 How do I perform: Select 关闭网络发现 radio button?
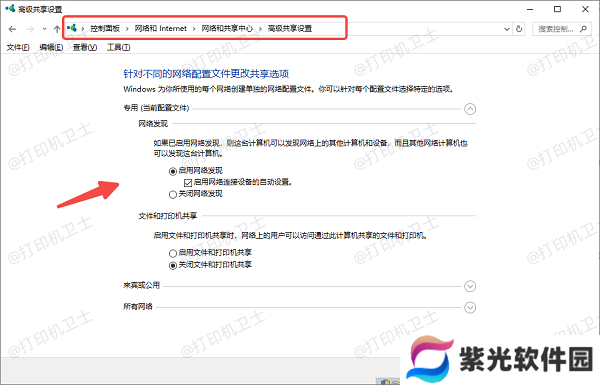(x=173, y=194)
